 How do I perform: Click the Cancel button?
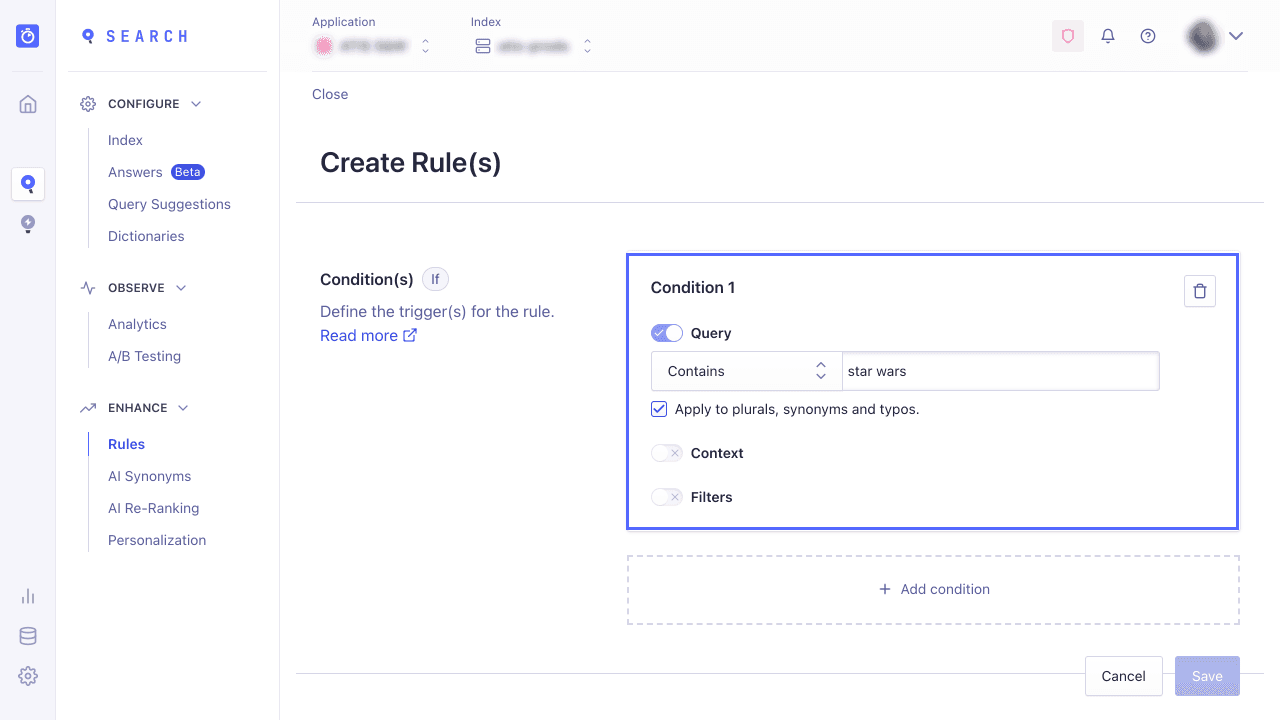pyautogui.click(x=1123, y=676)
